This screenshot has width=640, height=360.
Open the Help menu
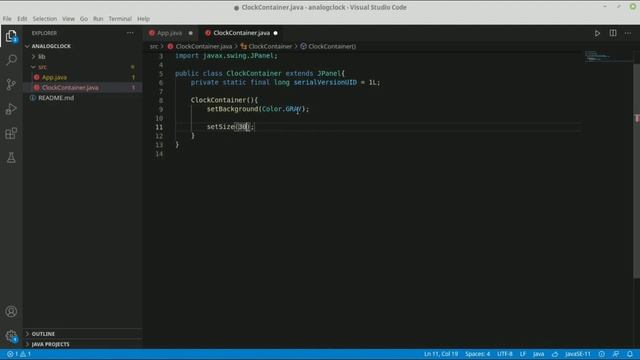[x=143, y=19]
